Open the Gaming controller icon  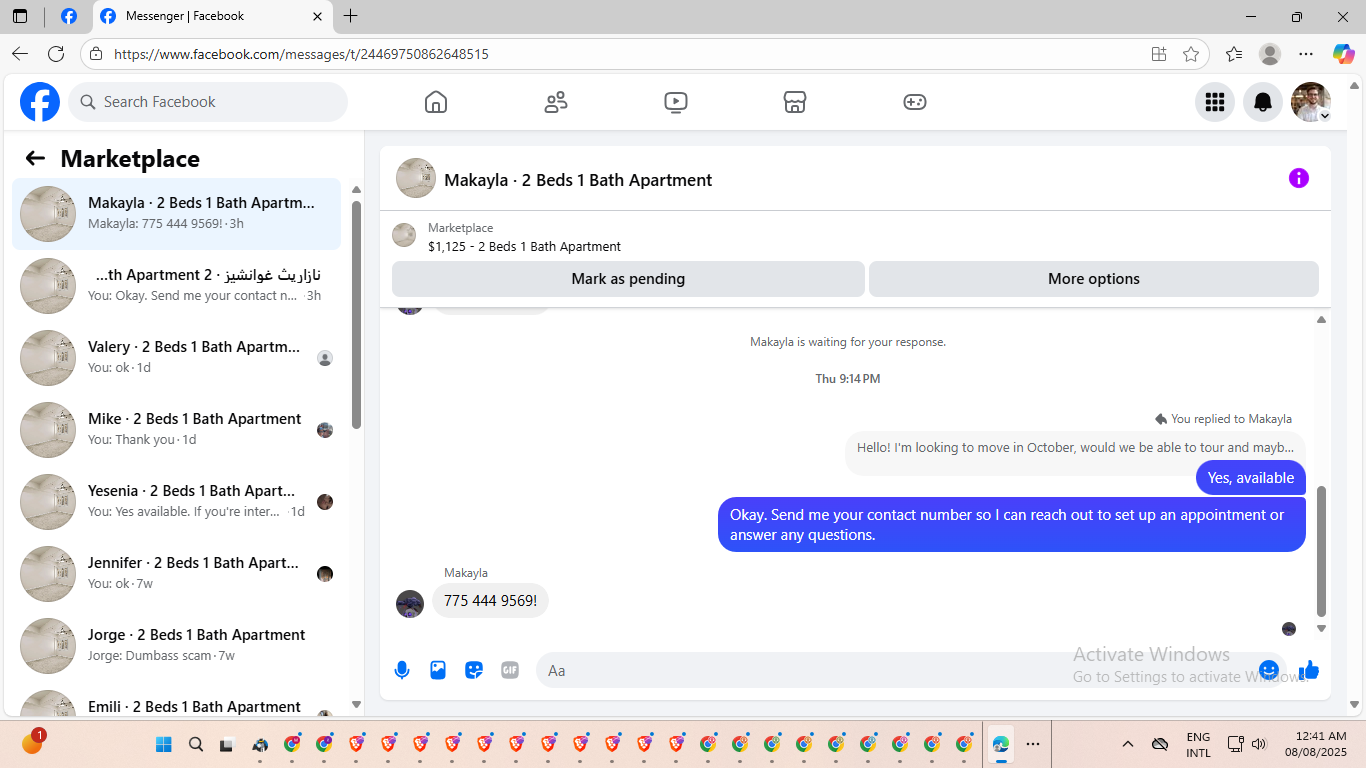click(915, 102)
